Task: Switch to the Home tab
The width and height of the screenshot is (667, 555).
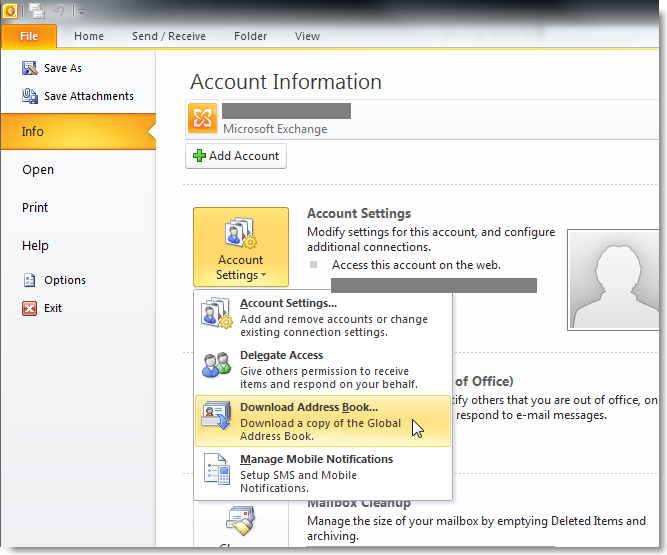Action: (x=88, y=36)
